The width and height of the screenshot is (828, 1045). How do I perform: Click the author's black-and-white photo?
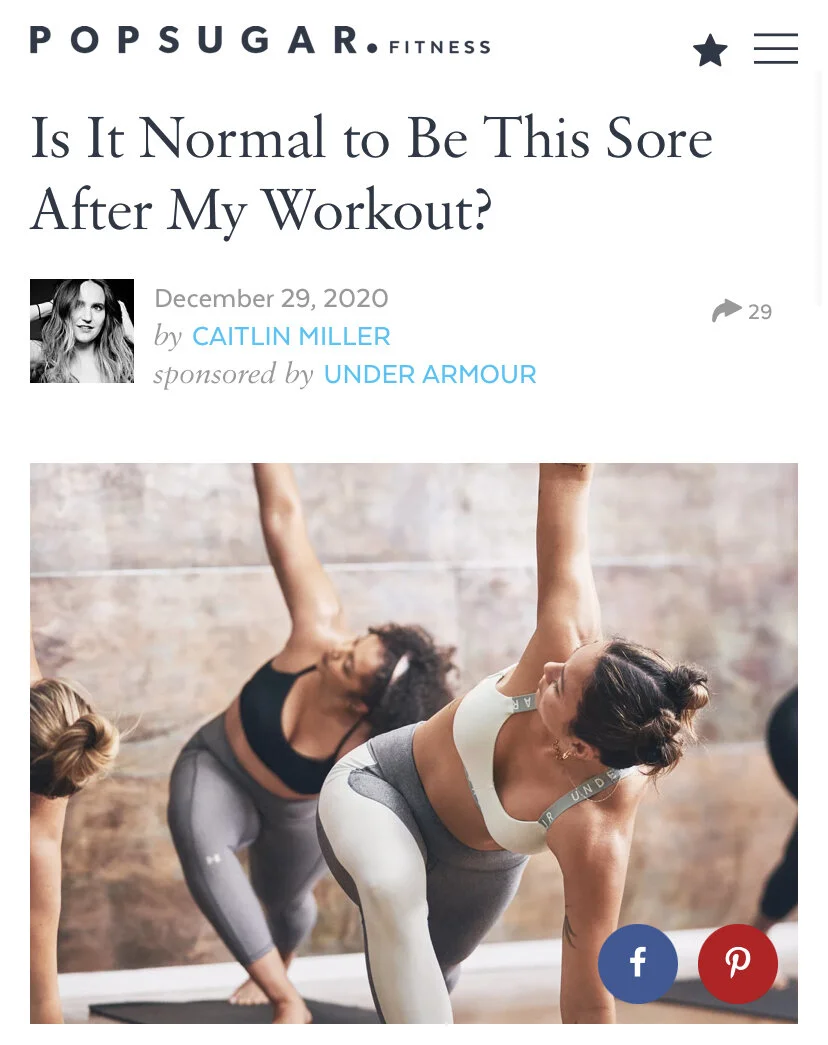coord(82,331)
